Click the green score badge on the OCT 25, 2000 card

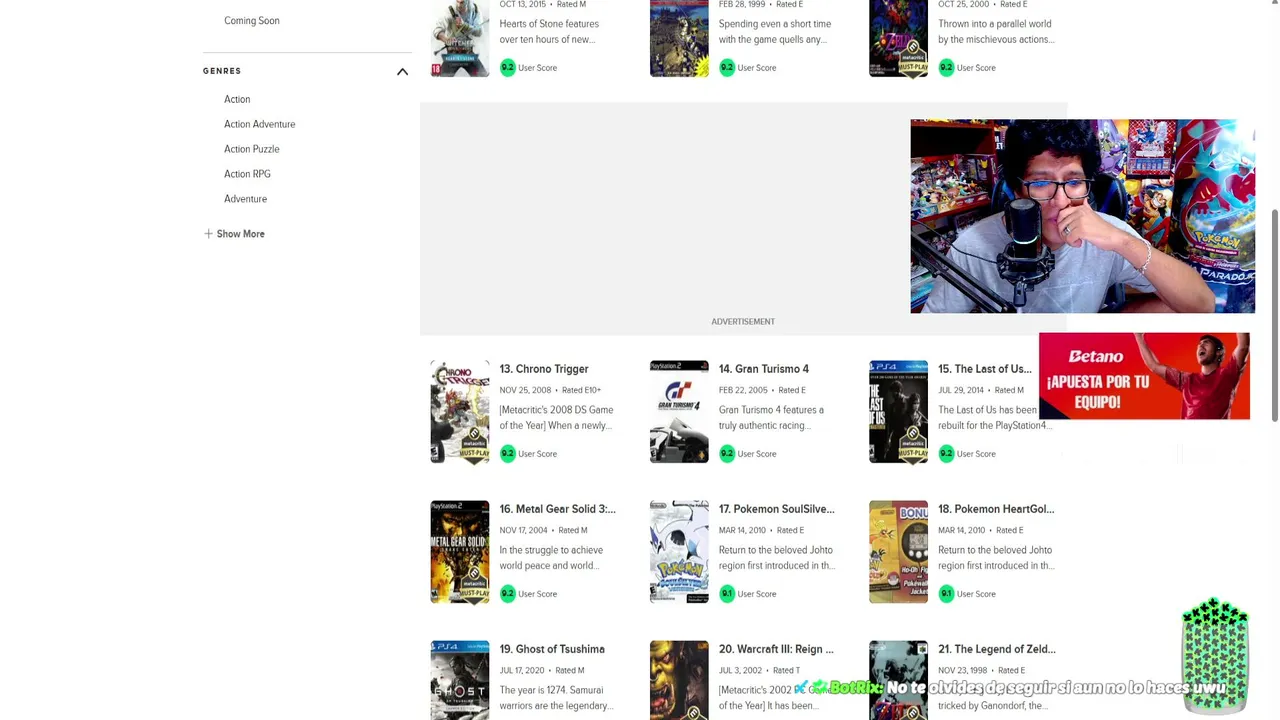point(946,68)
